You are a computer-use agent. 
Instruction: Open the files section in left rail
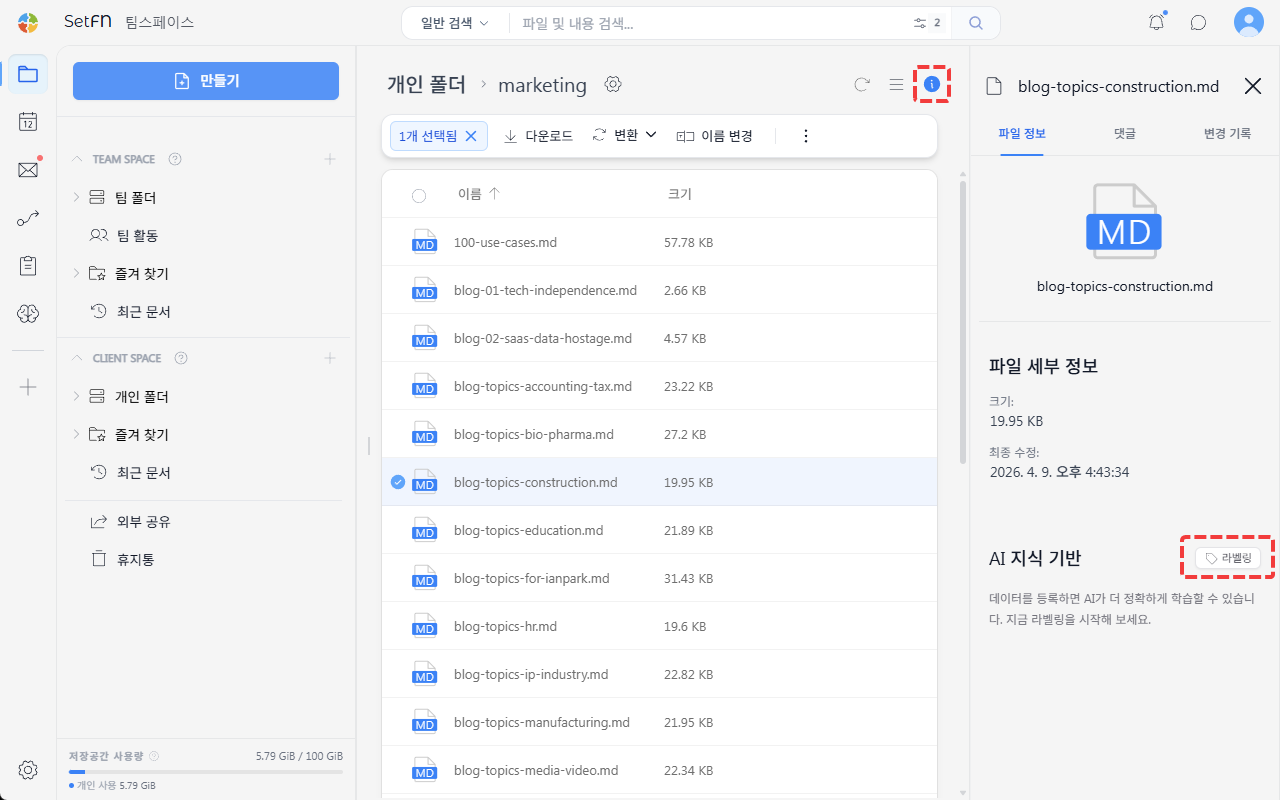coord(28,74)
